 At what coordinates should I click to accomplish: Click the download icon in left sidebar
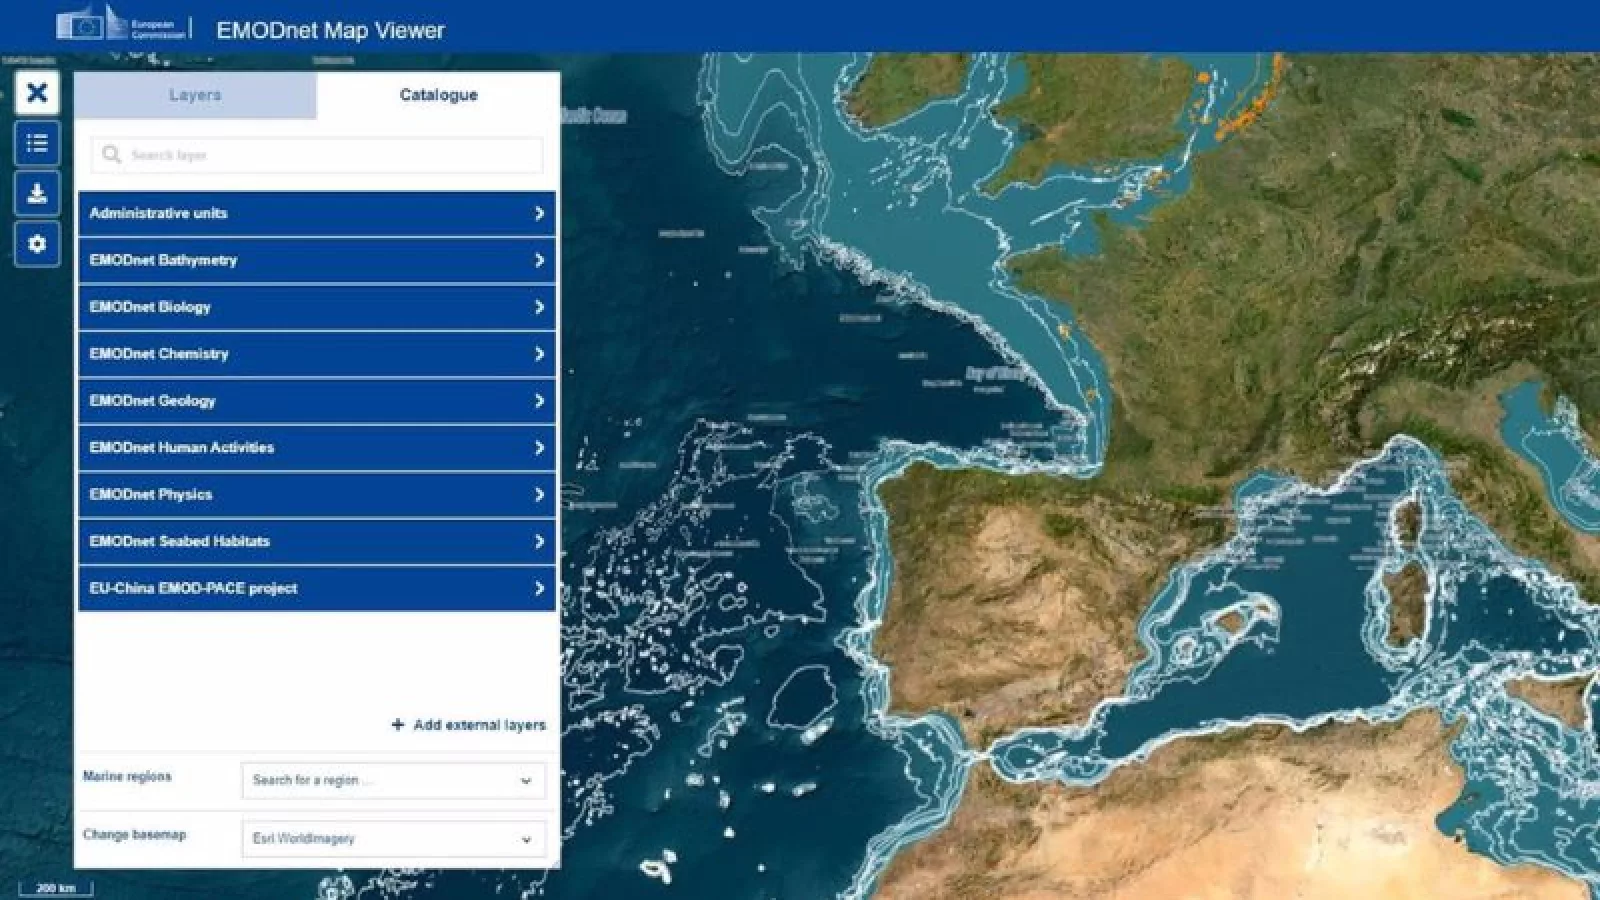pyautogui.click(x=37, y=194)
